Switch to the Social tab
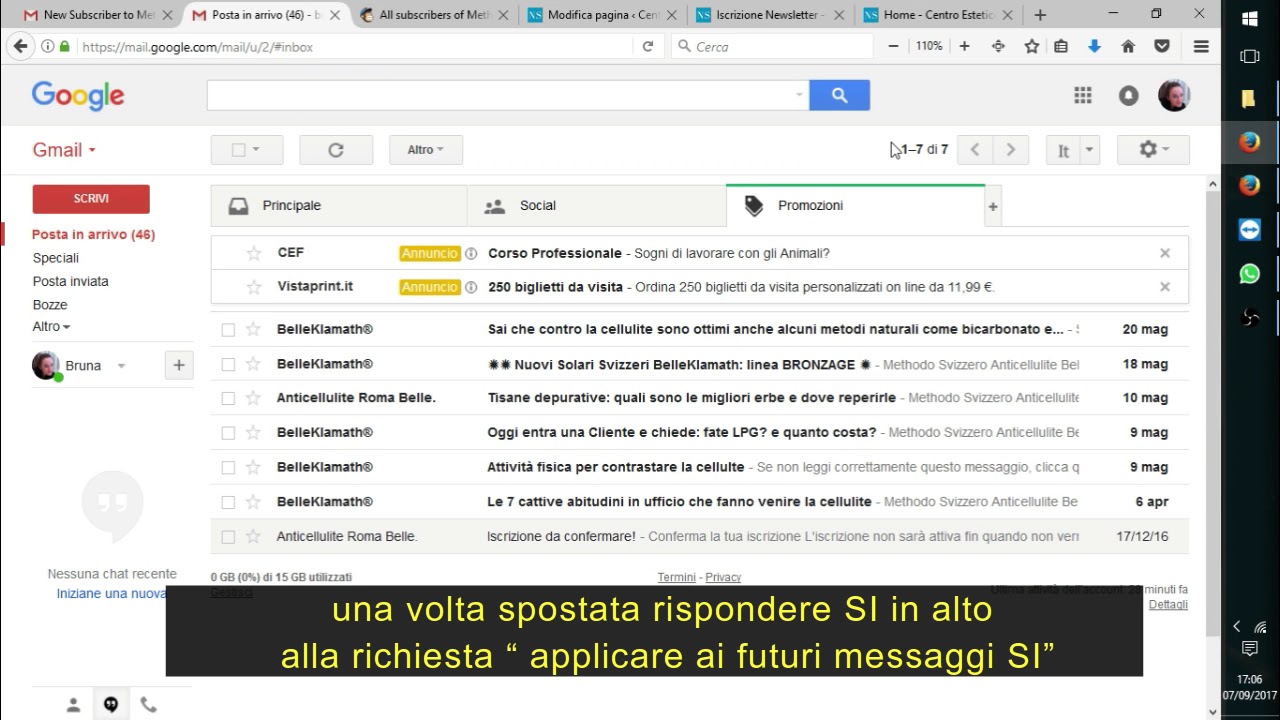The image size is (1280, 720). tap(596, 206)
